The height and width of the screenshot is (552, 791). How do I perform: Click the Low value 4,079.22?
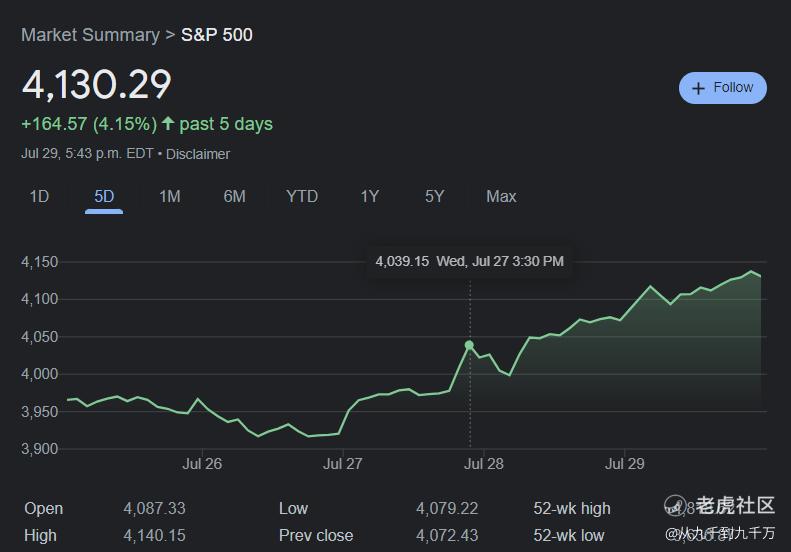pyautogui.click(x=447, y=508)
